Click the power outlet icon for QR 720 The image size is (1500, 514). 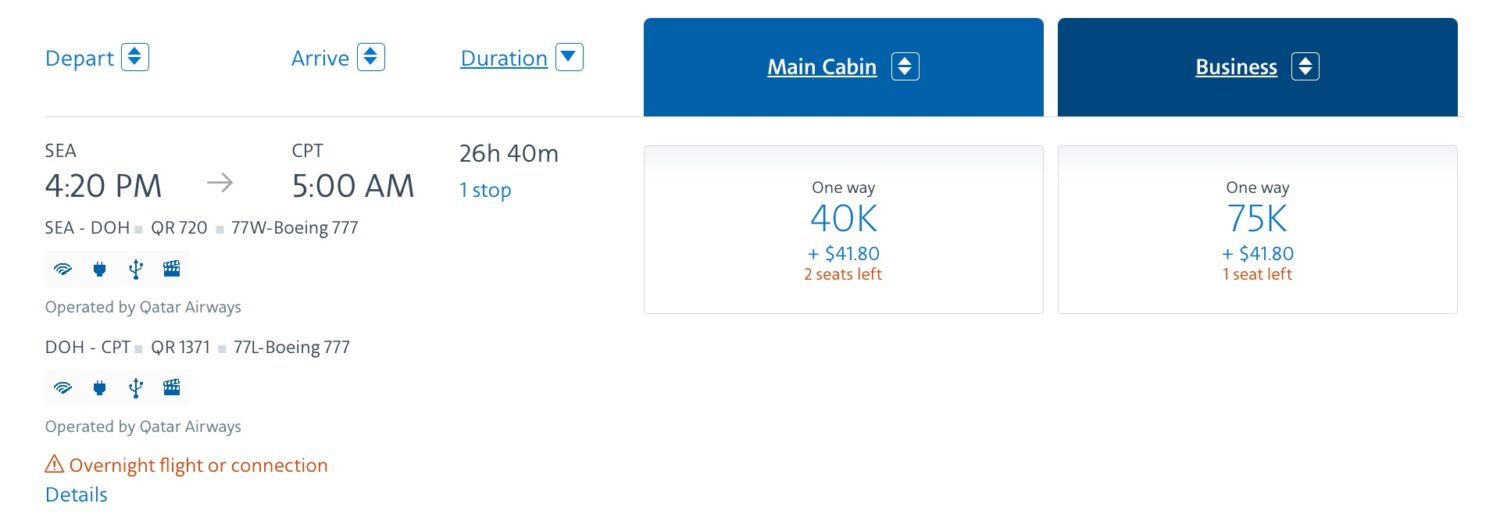(99, 269)
